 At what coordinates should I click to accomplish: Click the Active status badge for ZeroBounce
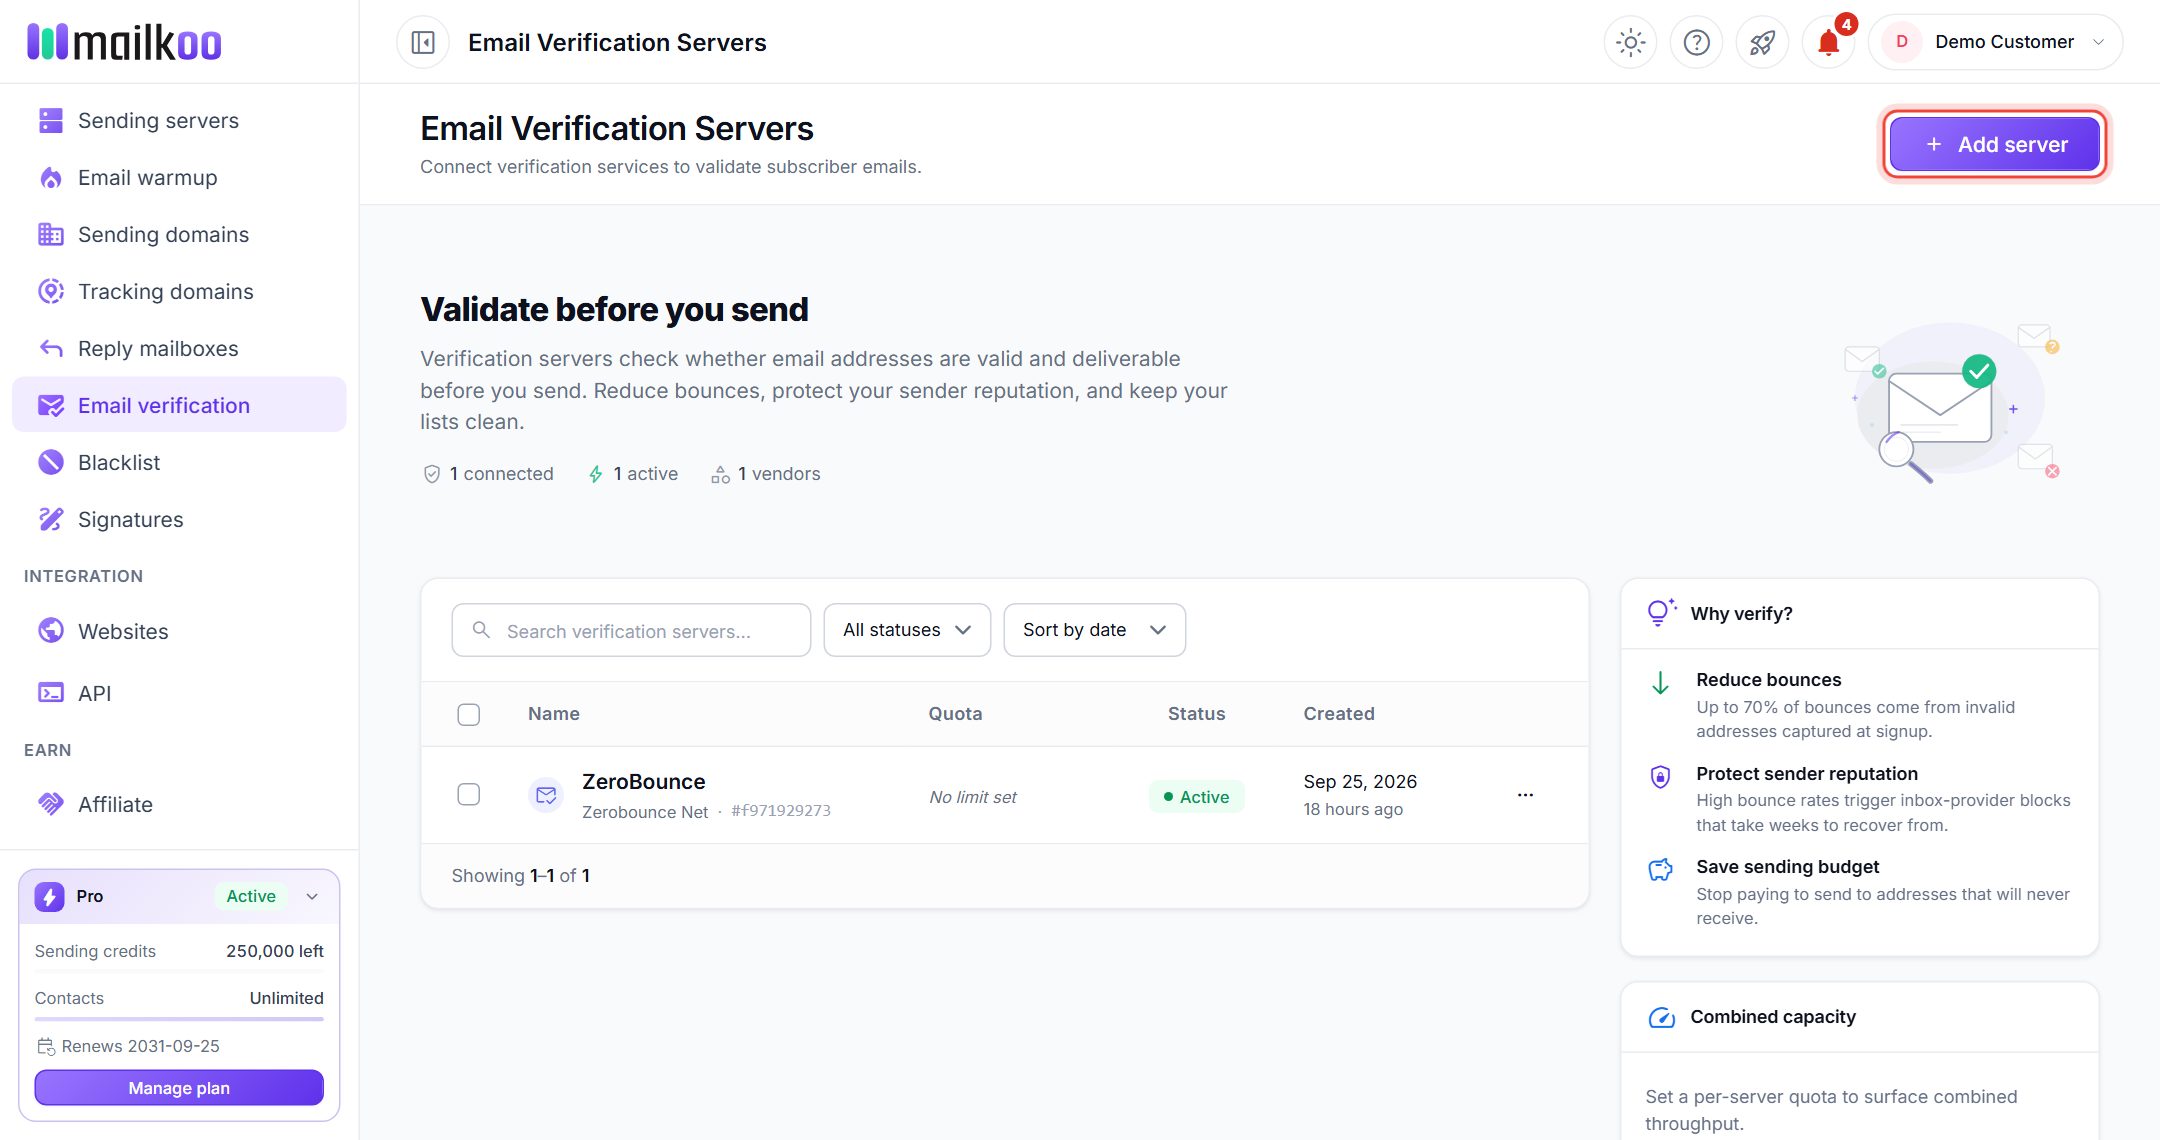click(1196, 797)
